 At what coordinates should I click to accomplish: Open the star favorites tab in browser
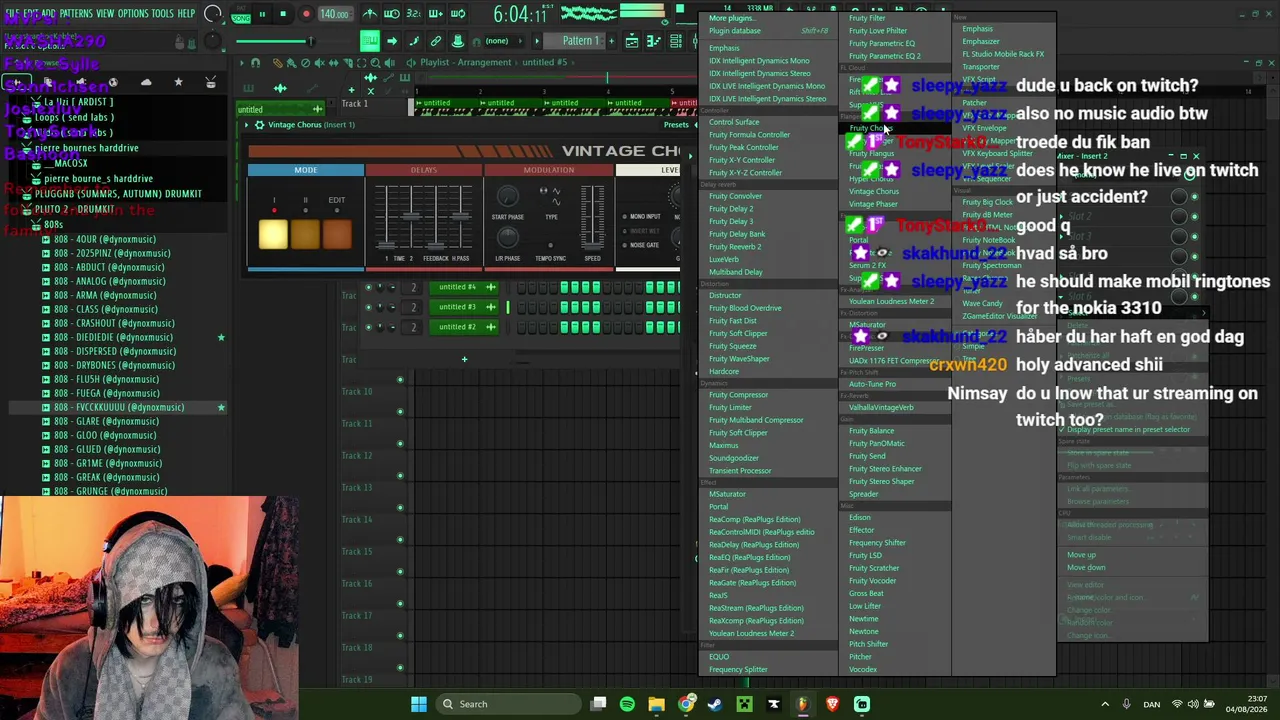(178, 82)
